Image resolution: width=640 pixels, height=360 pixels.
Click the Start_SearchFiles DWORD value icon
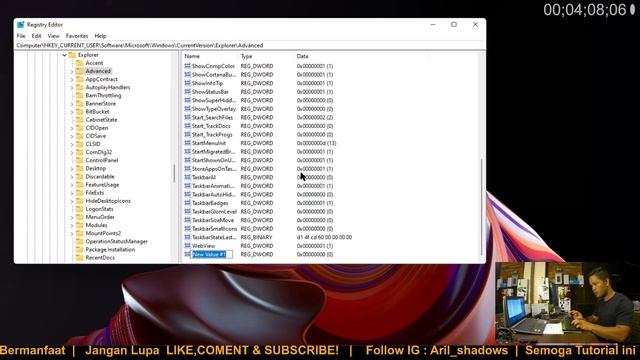[187, 117]
